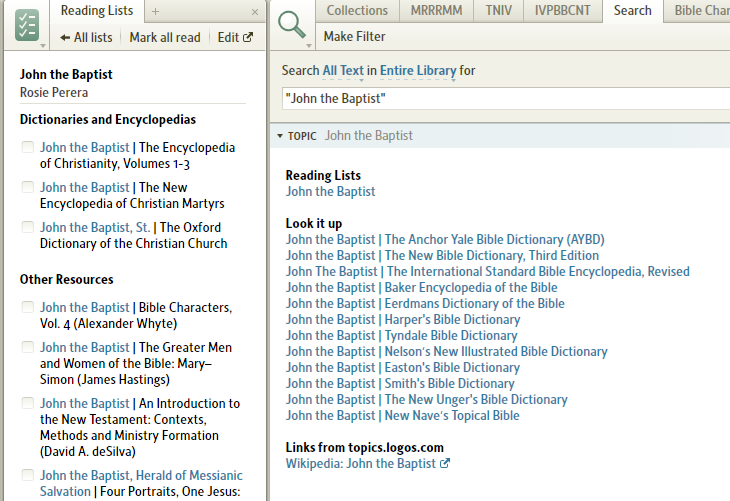
Task: Open the IVPBBCNT tab
Action: (x=562, y=10)
